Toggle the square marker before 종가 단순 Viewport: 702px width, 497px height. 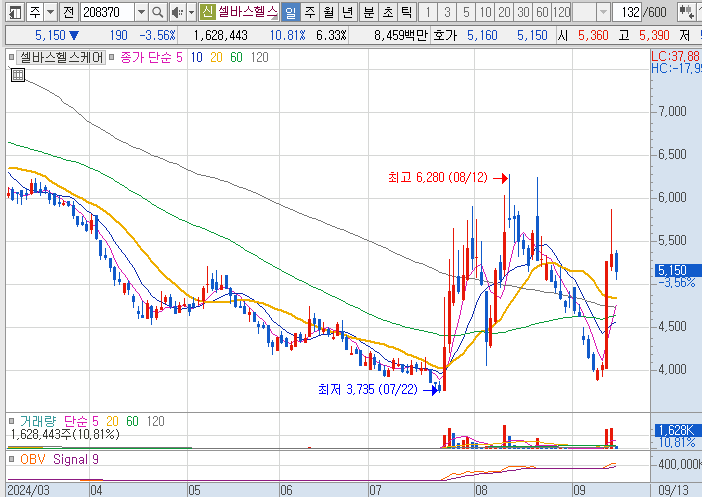coord(111,57)
